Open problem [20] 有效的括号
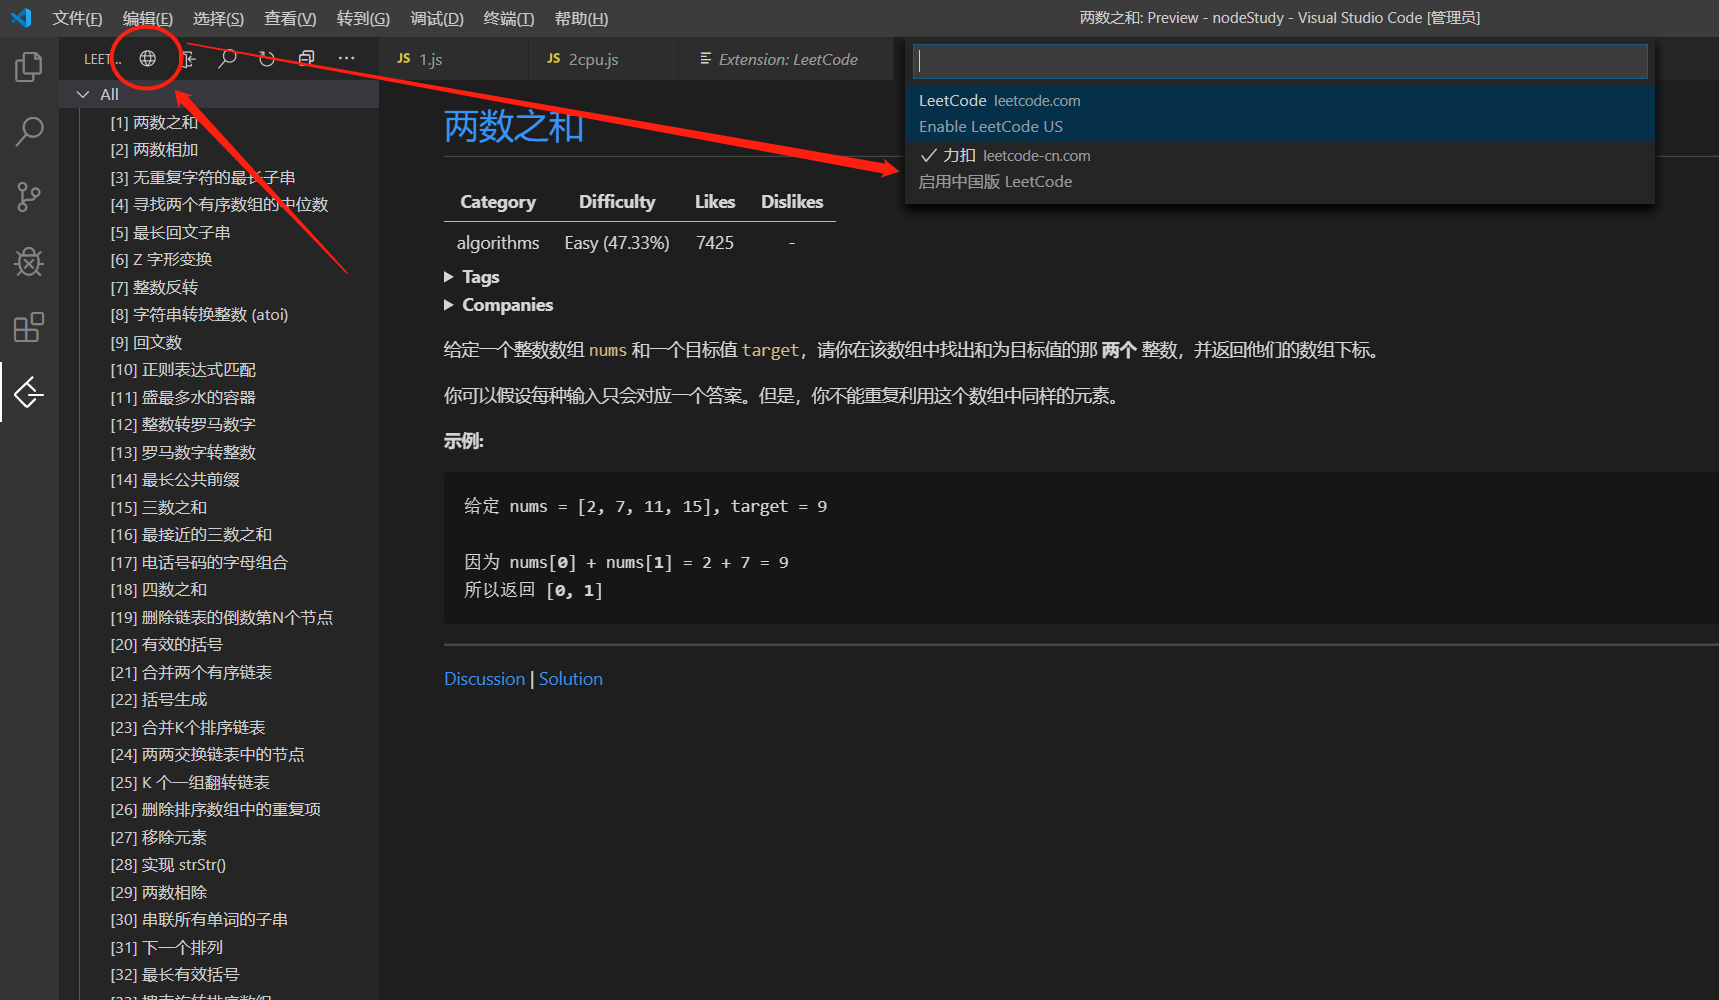 pos(167,645)
